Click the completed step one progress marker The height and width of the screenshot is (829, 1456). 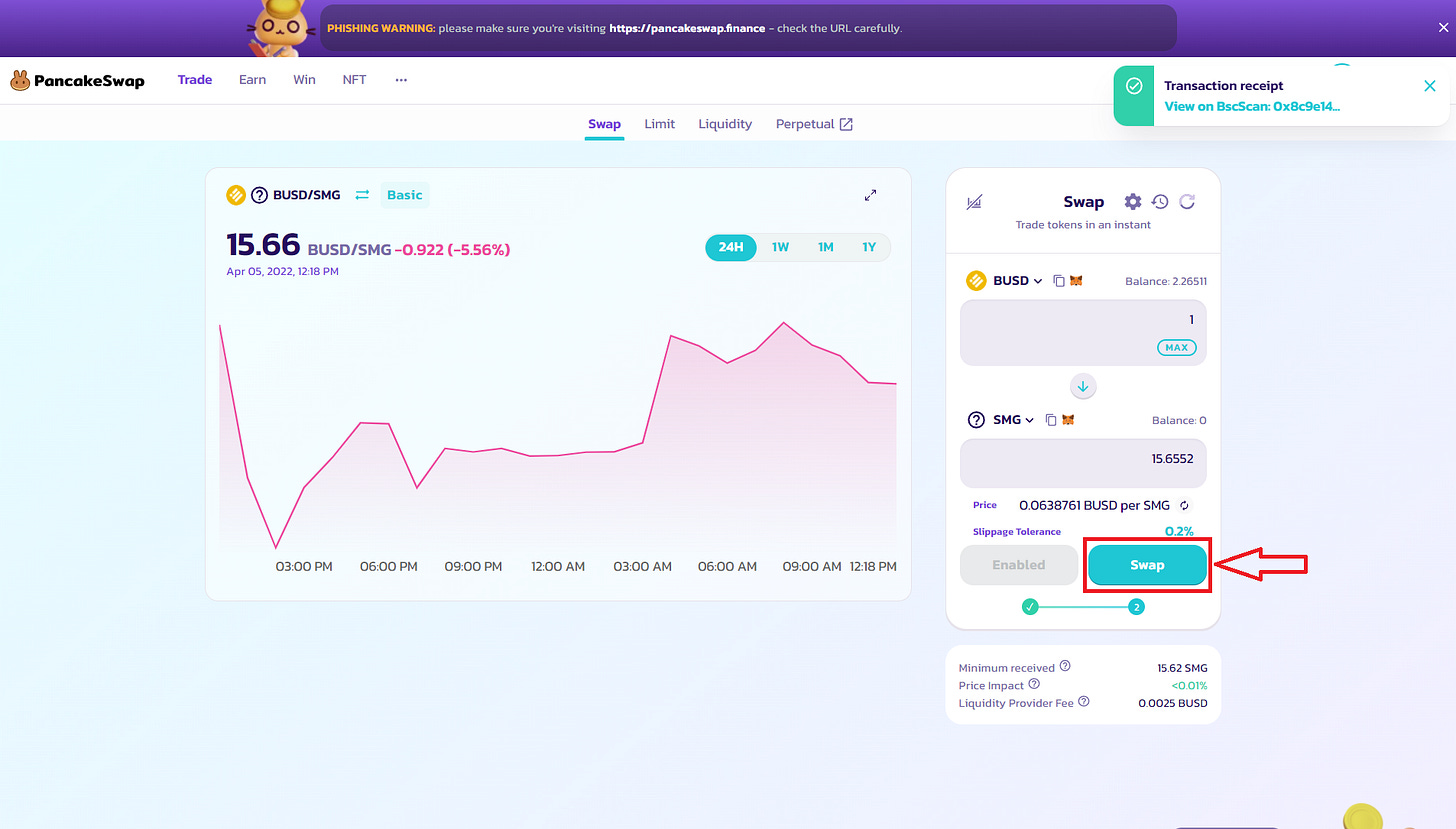(x=1030, y=607)
